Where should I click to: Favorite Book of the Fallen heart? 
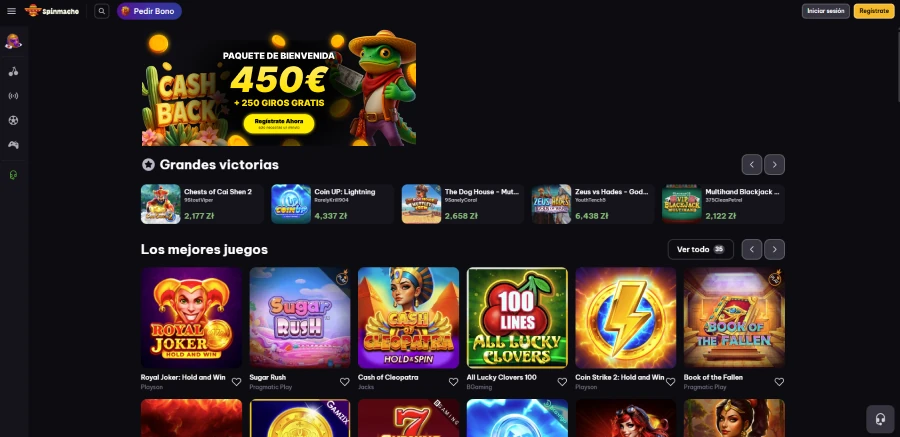coord(779,382)
